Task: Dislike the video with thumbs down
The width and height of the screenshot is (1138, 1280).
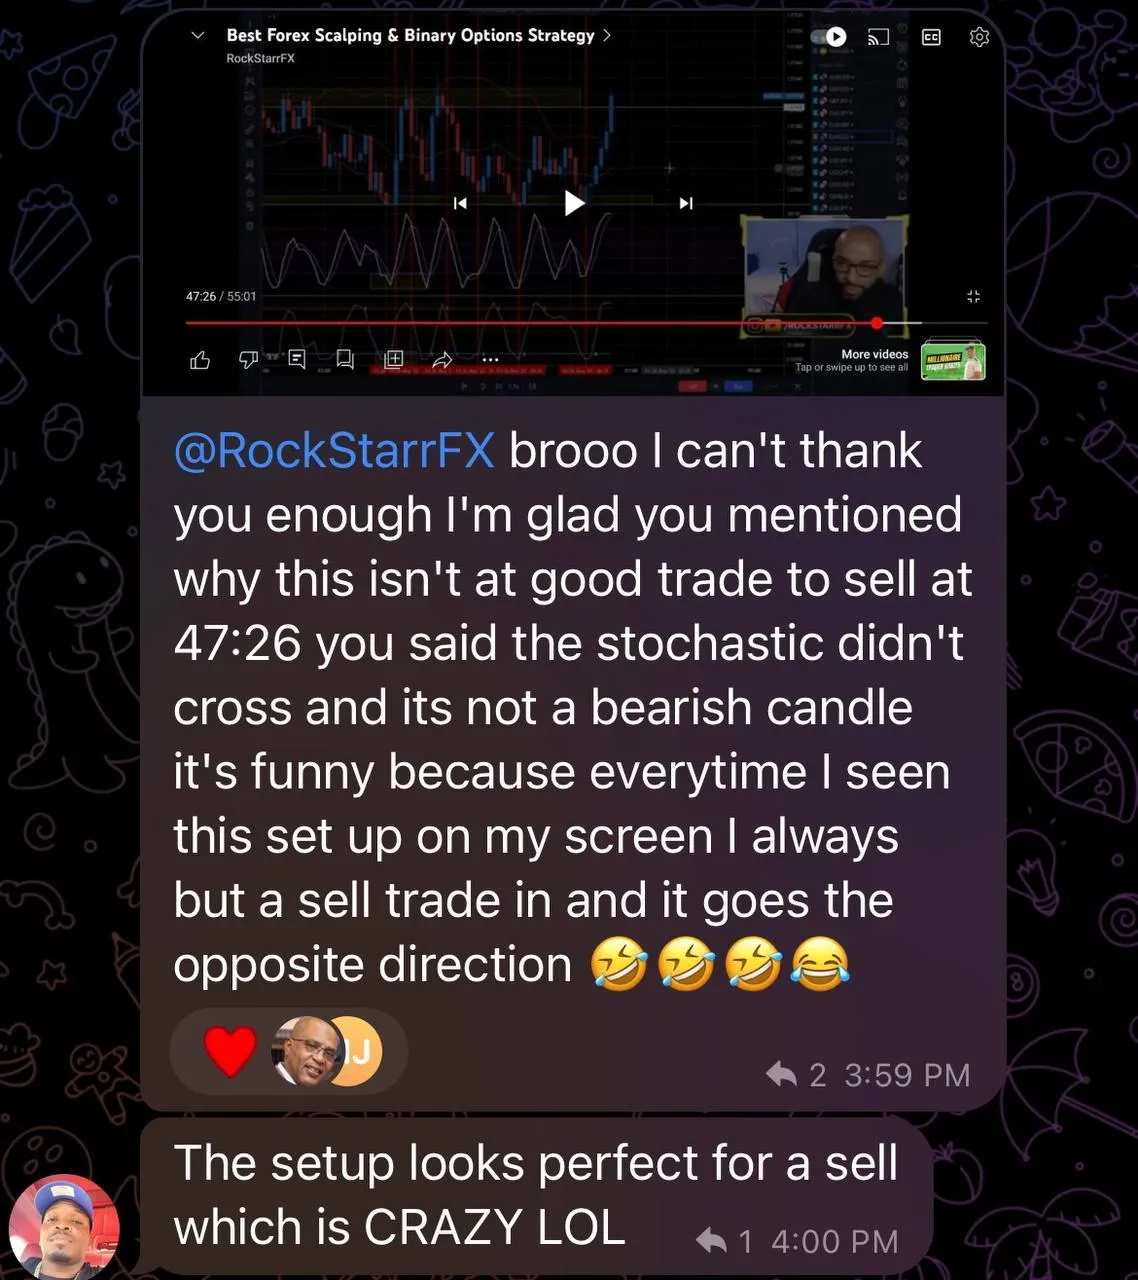Action: [x=248, y=359]
